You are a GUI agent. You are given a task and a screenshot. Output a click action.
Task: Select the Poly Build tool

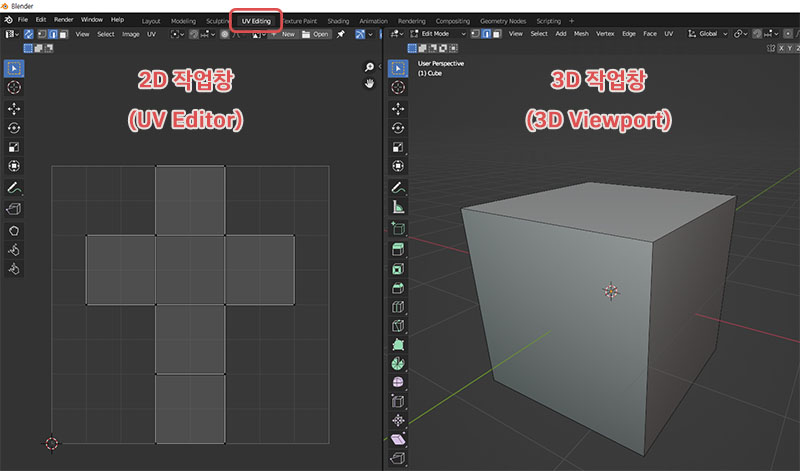pos(398,344)
